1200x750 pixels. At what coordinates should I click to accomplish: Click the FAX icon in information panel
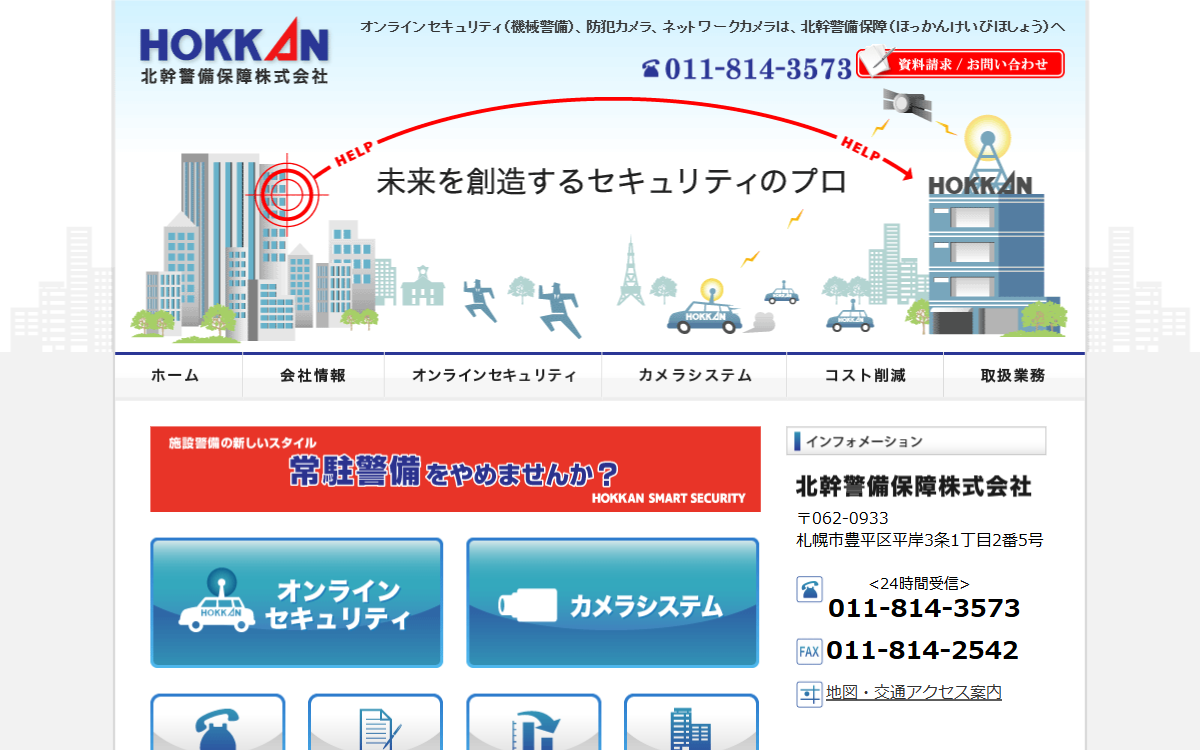809,652
